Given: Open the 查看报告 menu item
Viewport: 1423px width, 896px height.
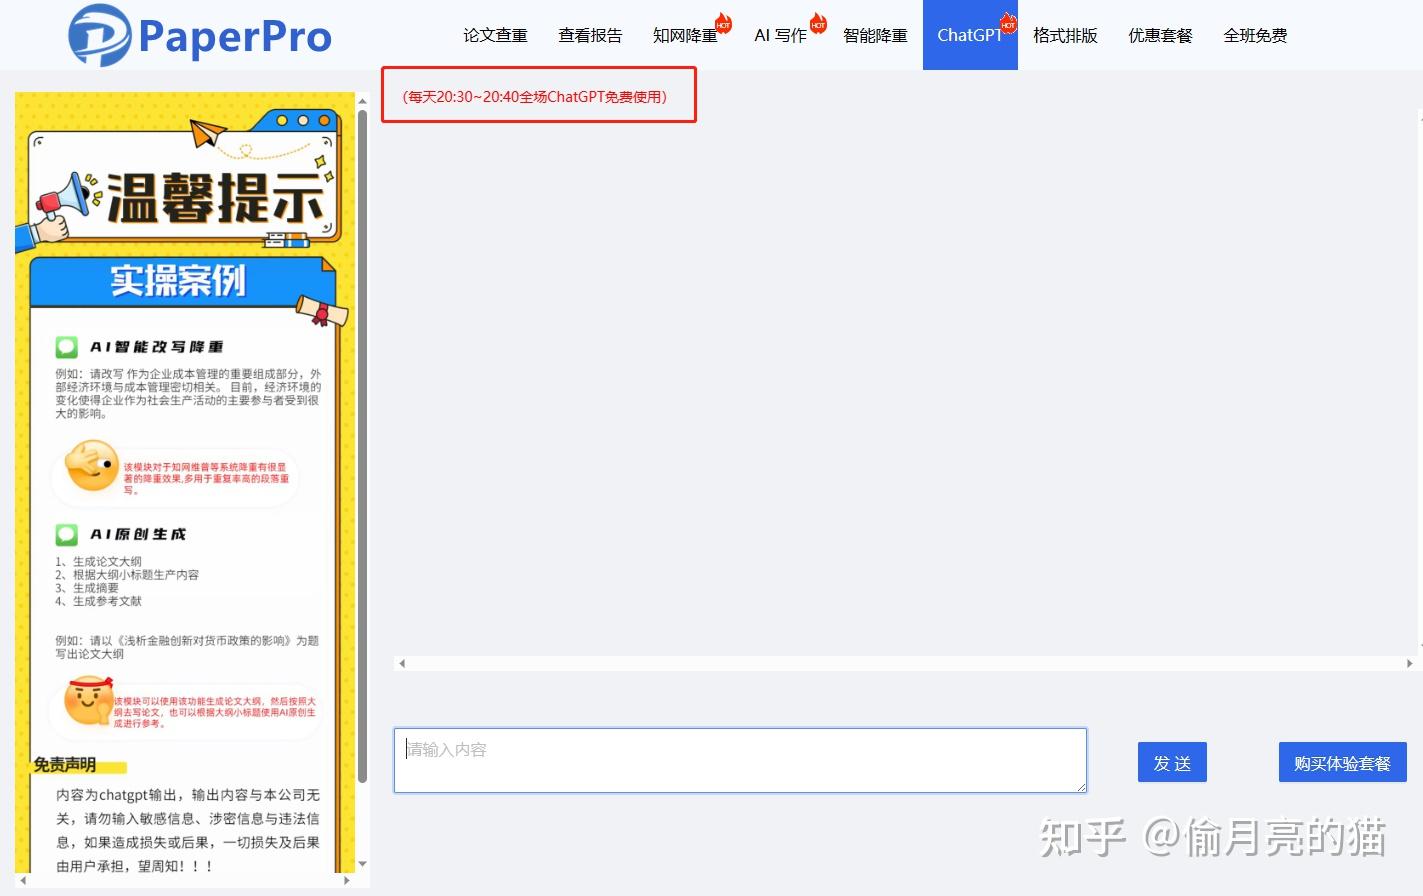Looking at the screenshot, I should click(x=590, y=35).
